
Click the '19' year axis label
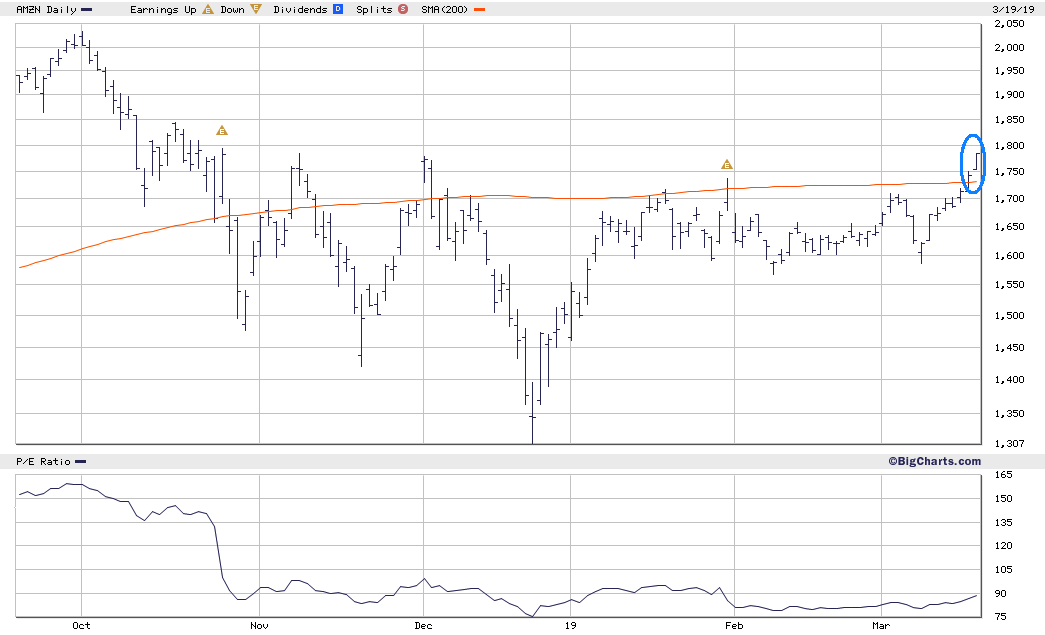[x=570, y=626]
